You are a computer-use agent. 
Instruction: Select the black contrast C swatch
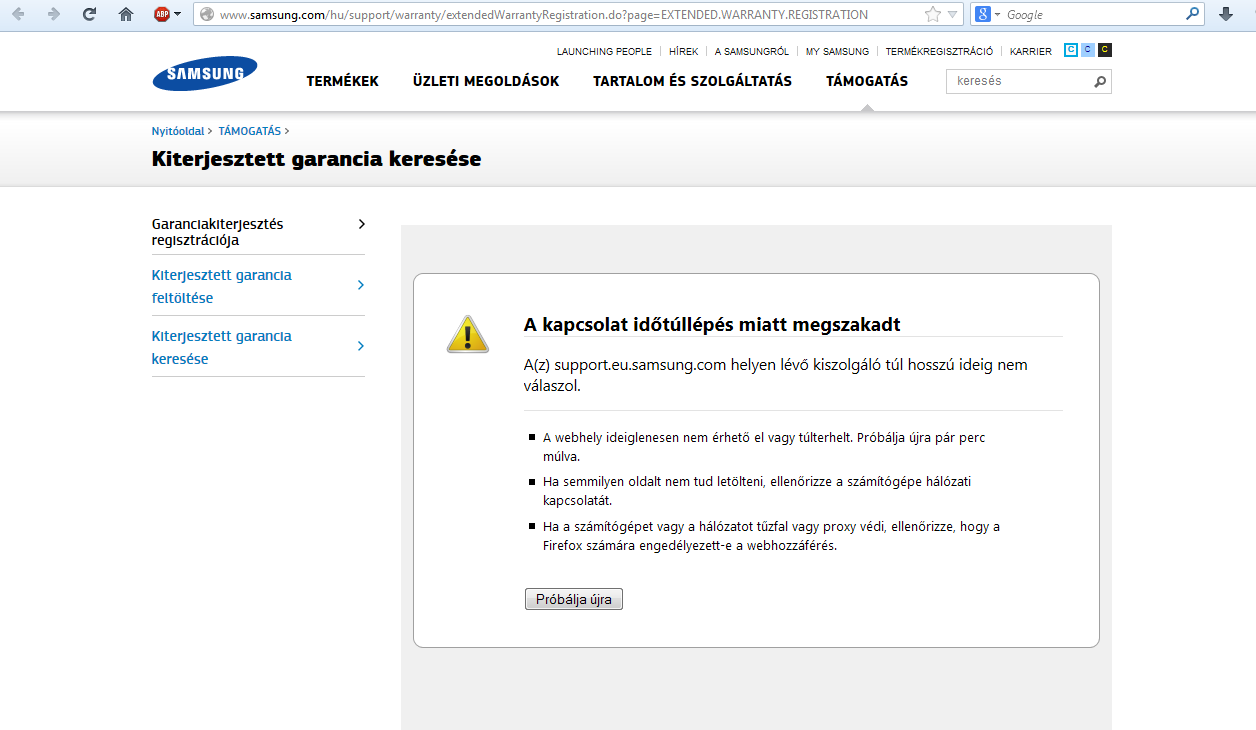tap(1105, 50)
